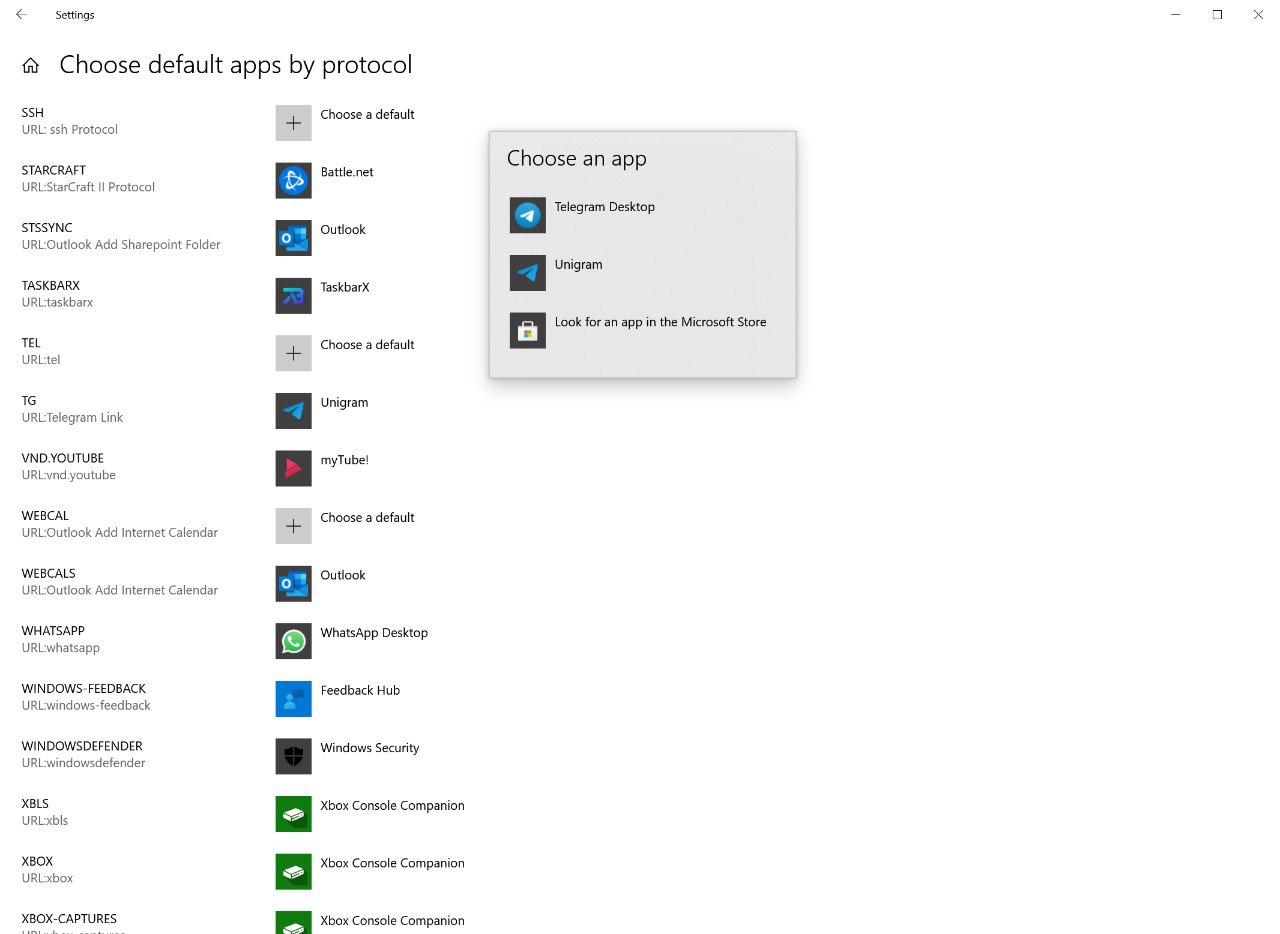Change the WhatsApp Desktop default
This screenshot has height=934, width=1280.
point(374,633)
